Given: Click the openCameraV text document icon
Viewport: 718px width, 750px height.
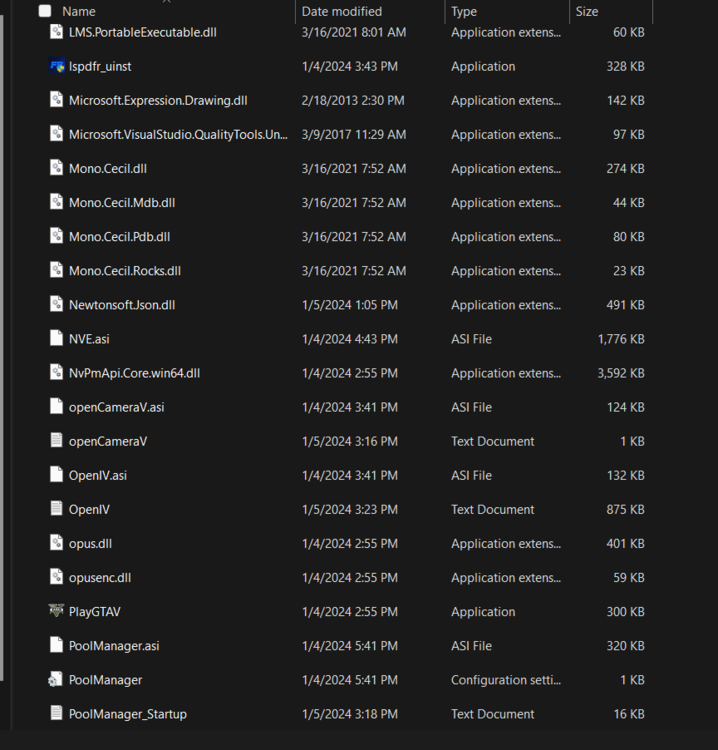Looking at the screenshot, I should 56,441.
